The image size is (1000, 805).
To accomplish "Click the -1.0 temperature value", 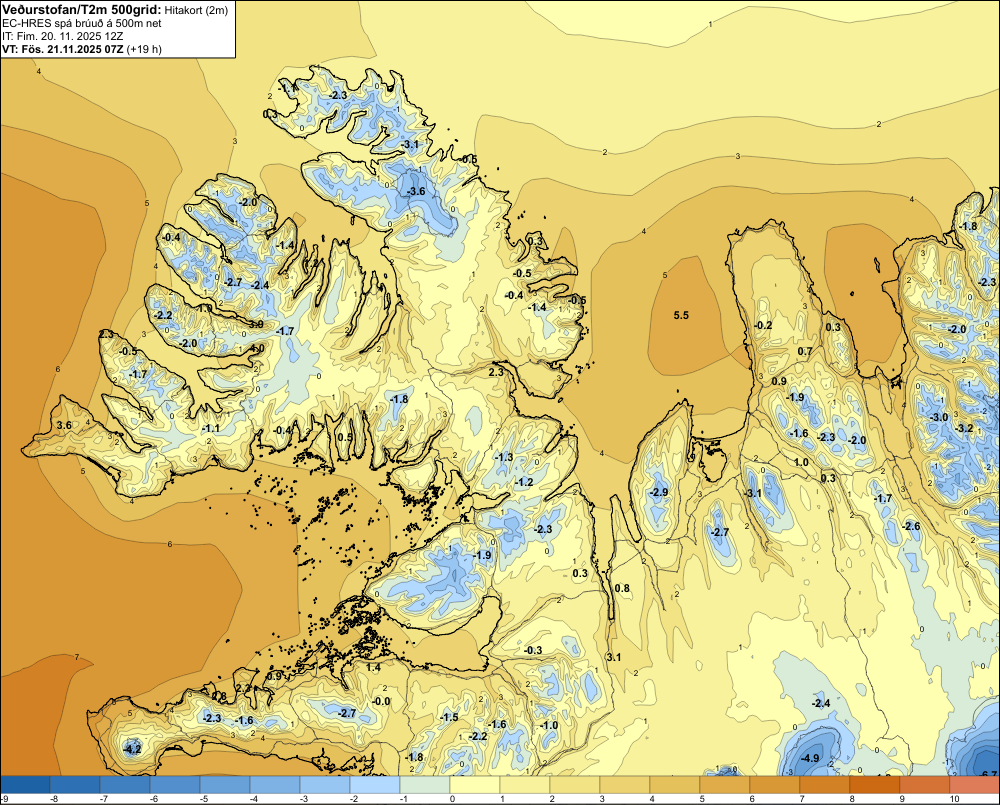I will (548, 725).
